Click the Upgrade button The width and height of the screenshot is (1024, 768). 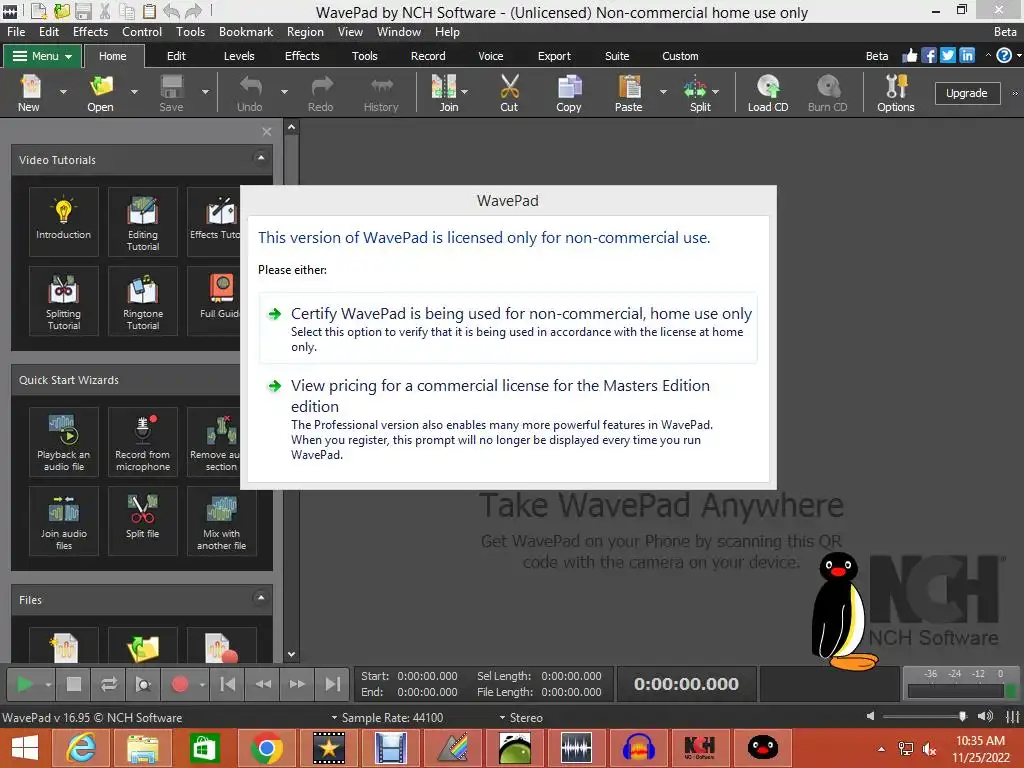[967, 93]
